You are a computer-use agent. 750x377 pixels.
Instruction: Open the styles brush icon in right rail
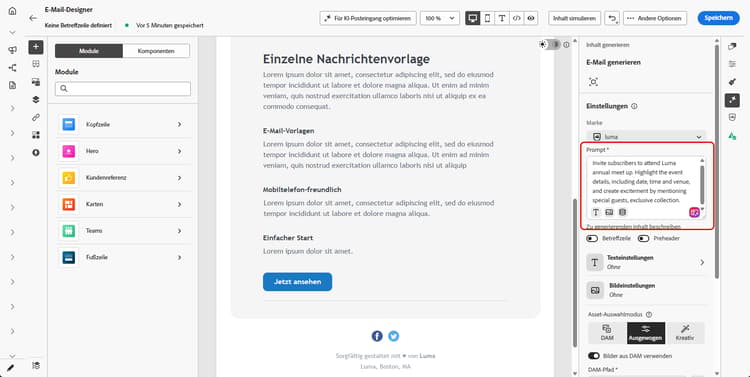pos(732,82)
